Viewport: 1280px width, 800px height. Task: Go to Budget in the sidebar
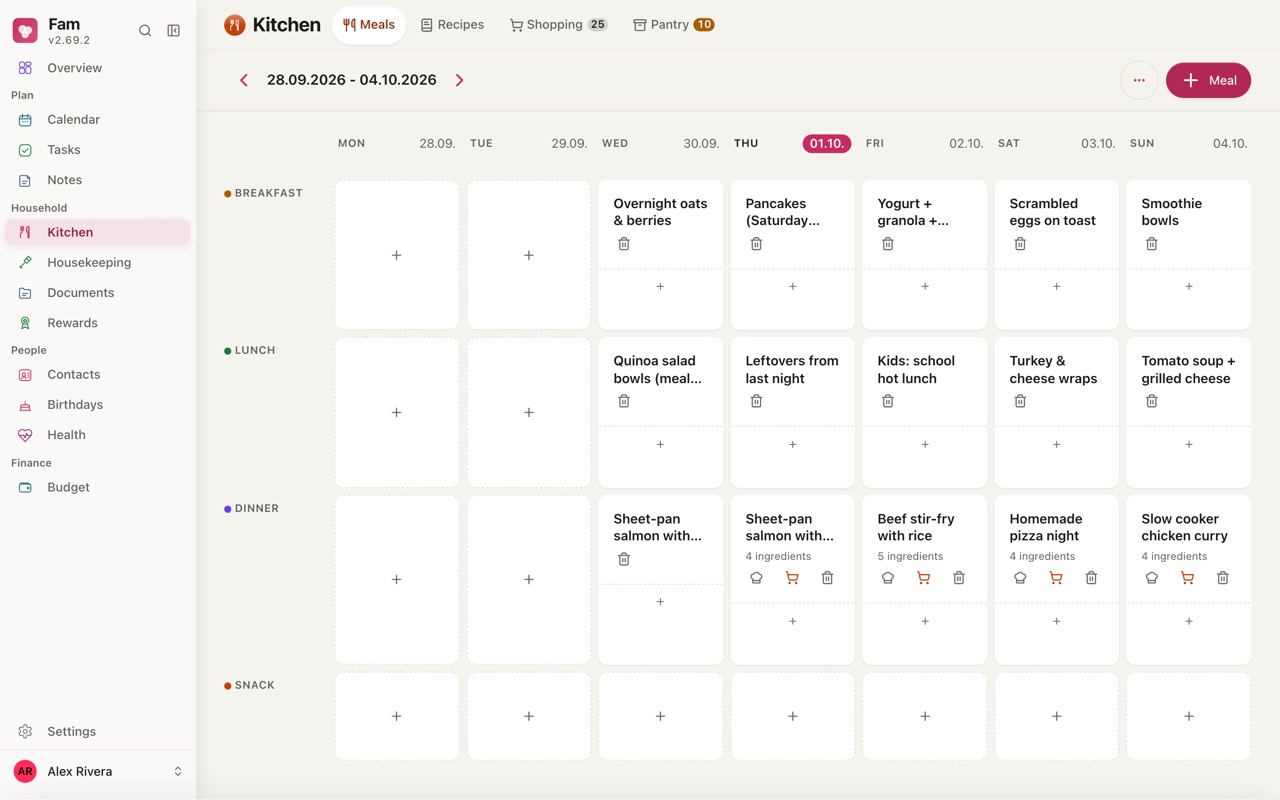tap(98, 487)
